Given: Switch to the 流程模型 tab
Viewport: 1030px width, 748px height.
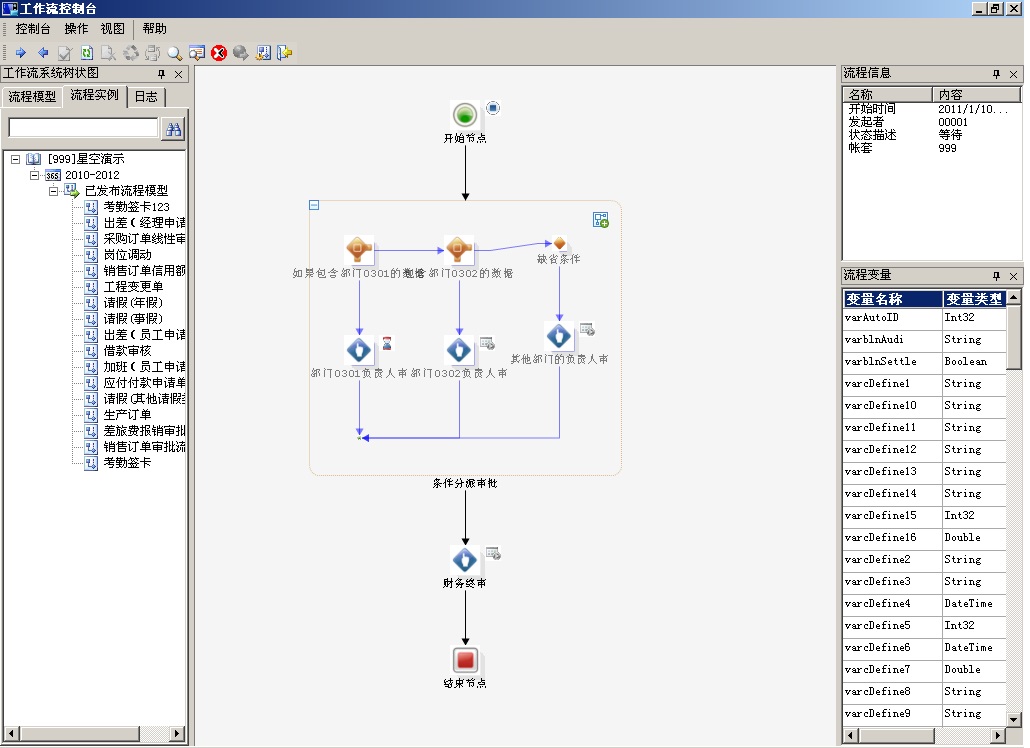Looking at the screenshot, I should [x=32, y=97].
